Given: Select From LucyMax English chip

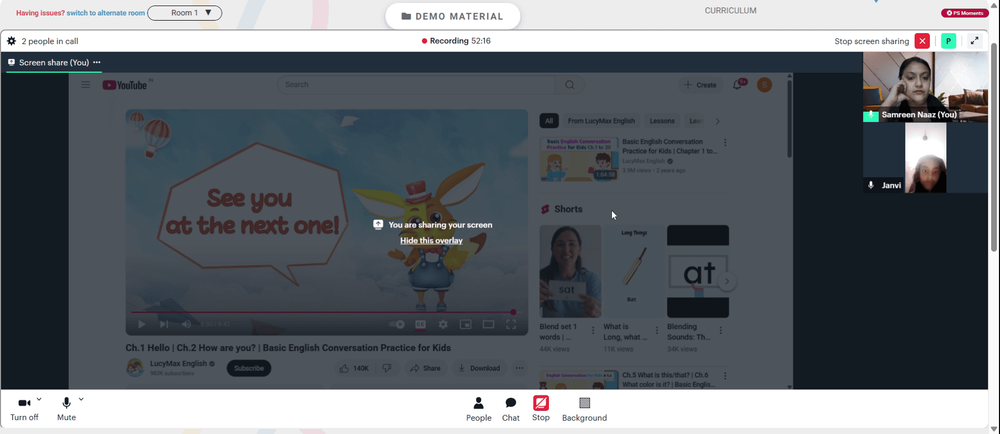Looking at the screenshot, I should coord(601,121).
